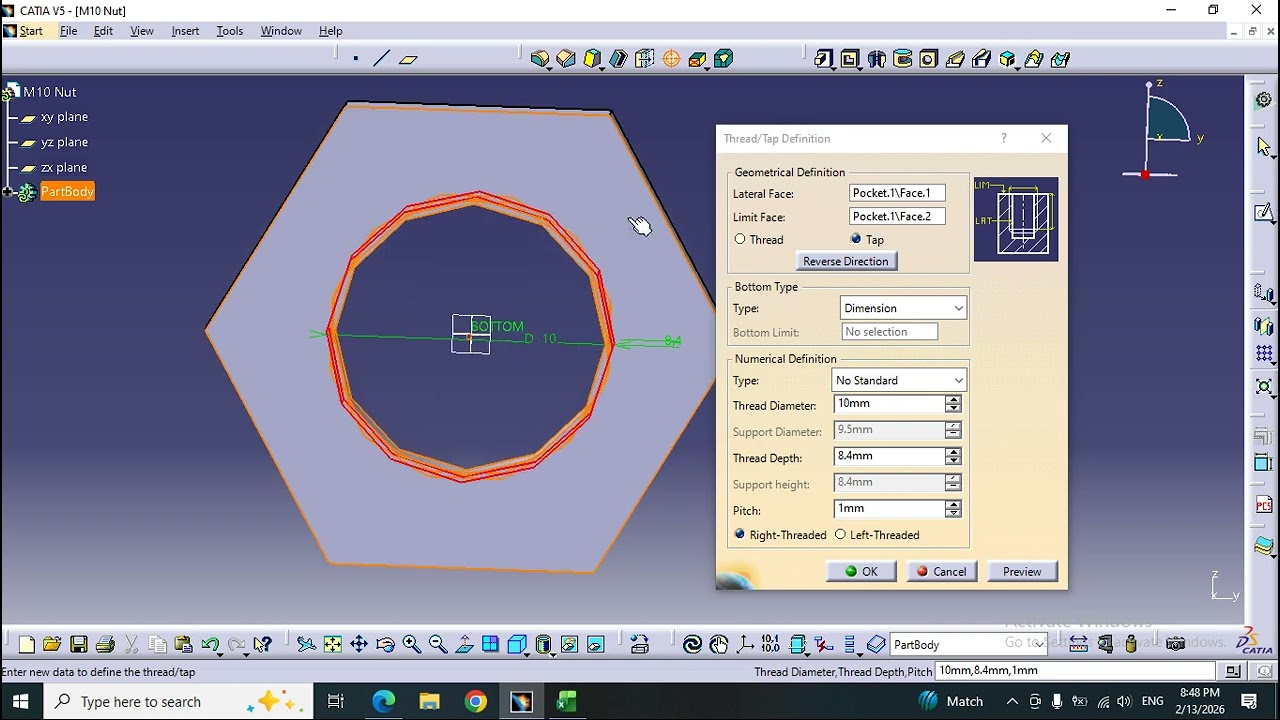The image size is (1280, 720).
Task: Open File Explorer from the taskbar
Action: 430,701
